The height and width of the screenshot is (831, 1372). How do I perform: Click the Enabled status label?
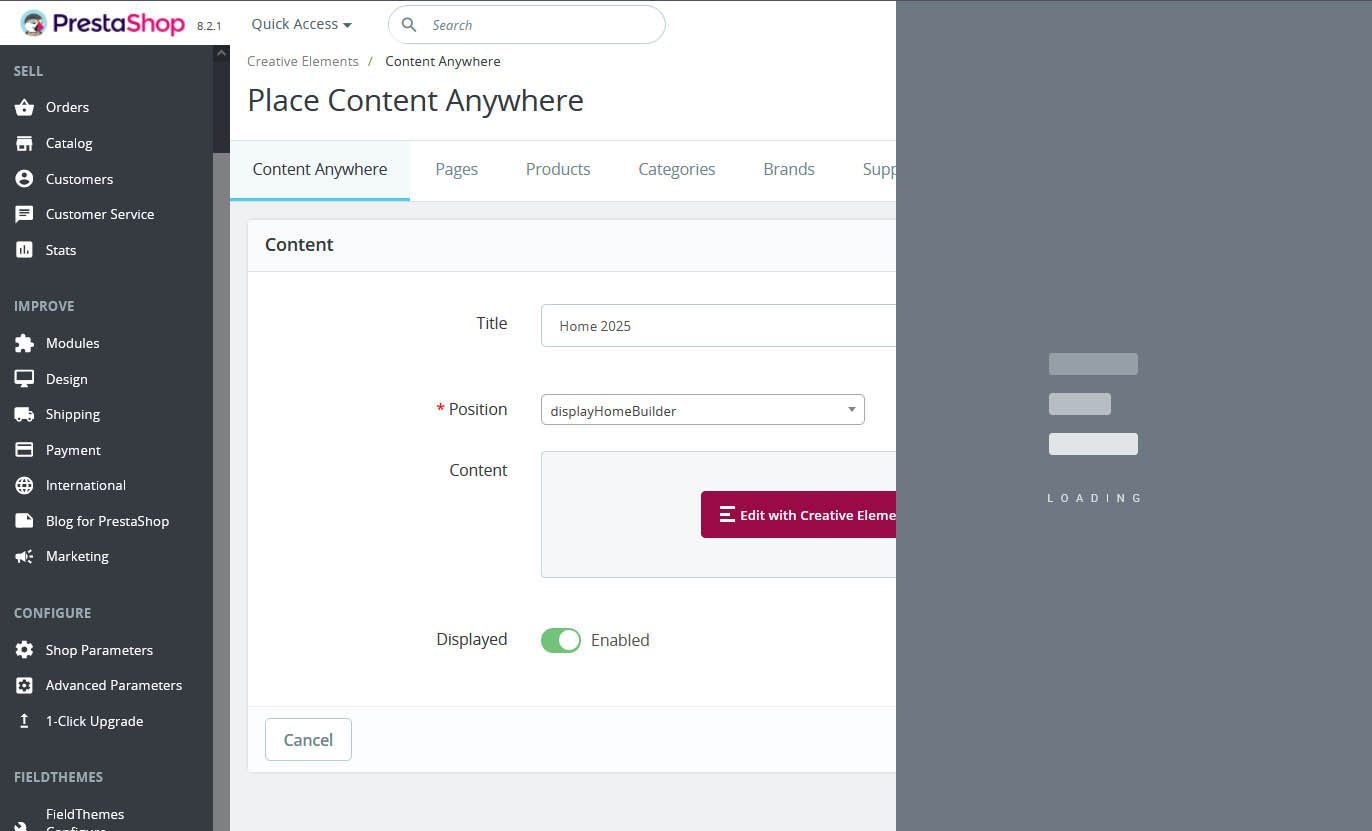620,640
